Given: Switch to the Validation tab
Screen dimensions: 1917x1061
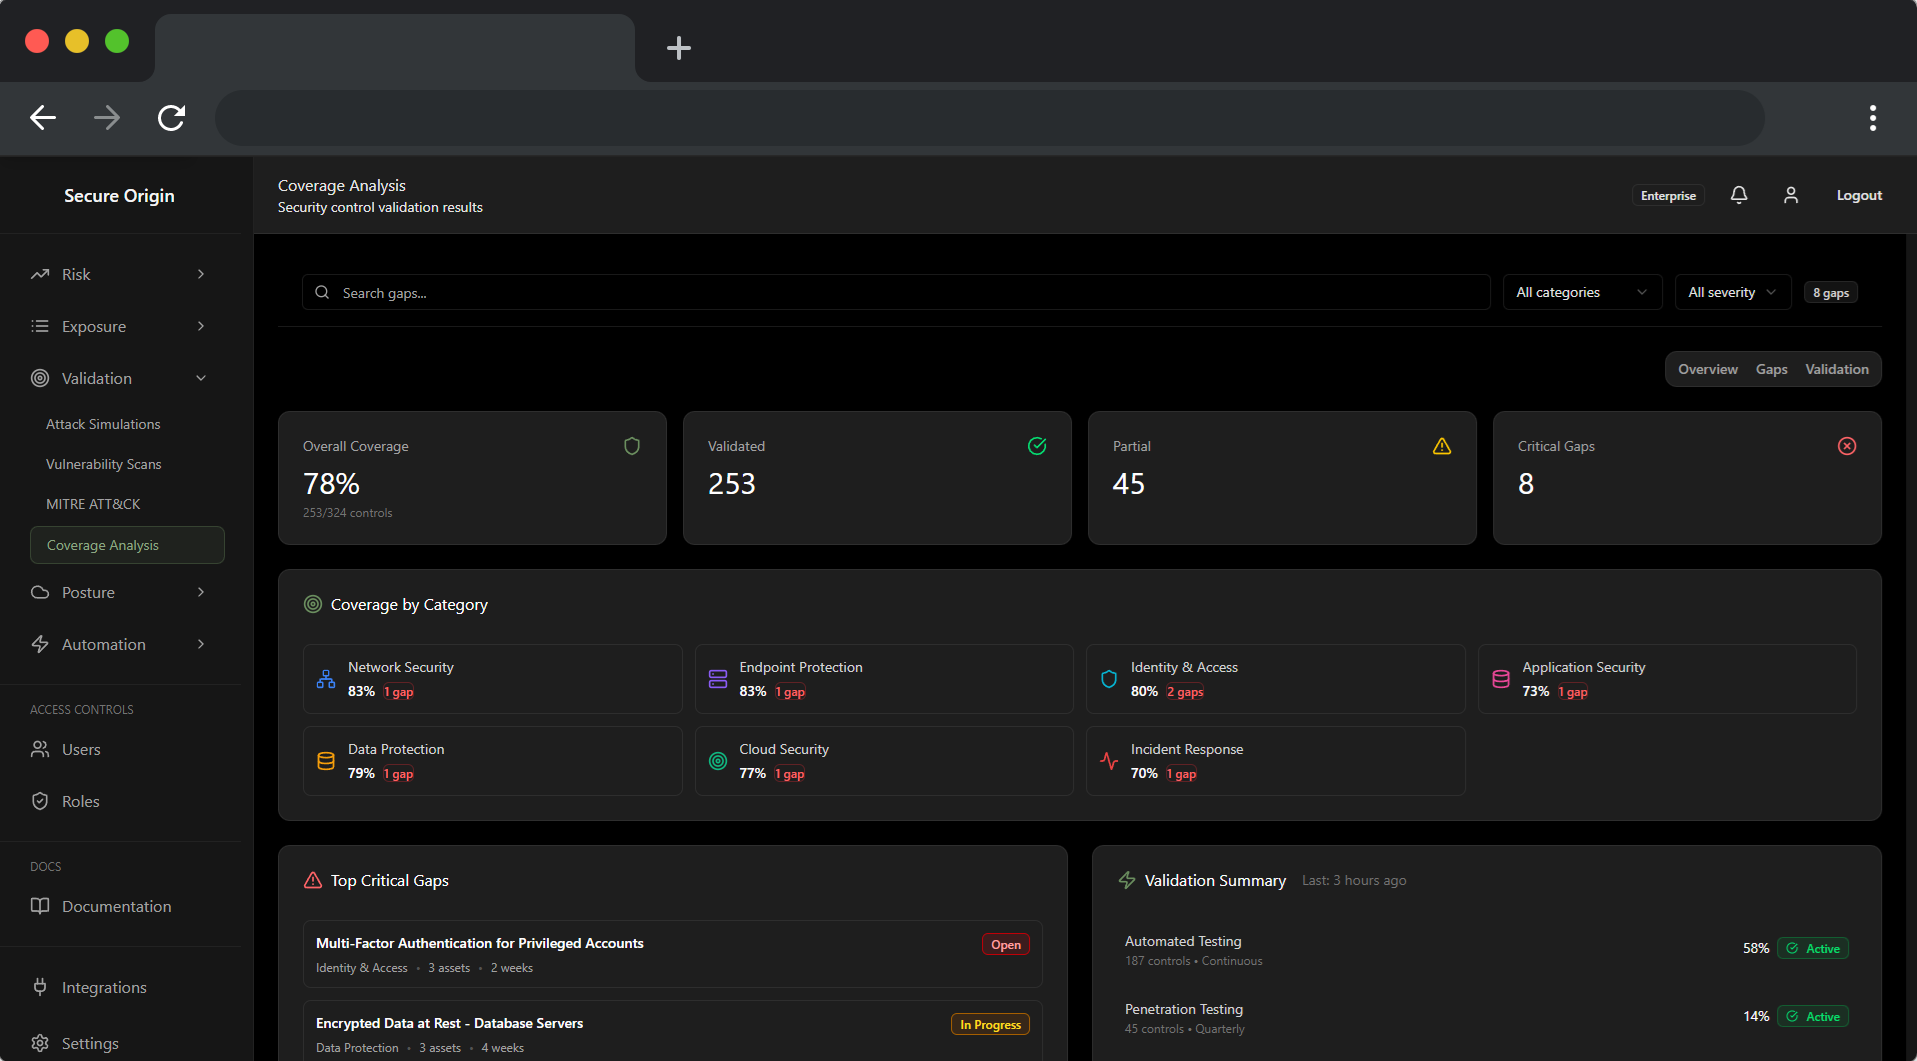Looking at the screenshot, I should (x=1837, y=369).
